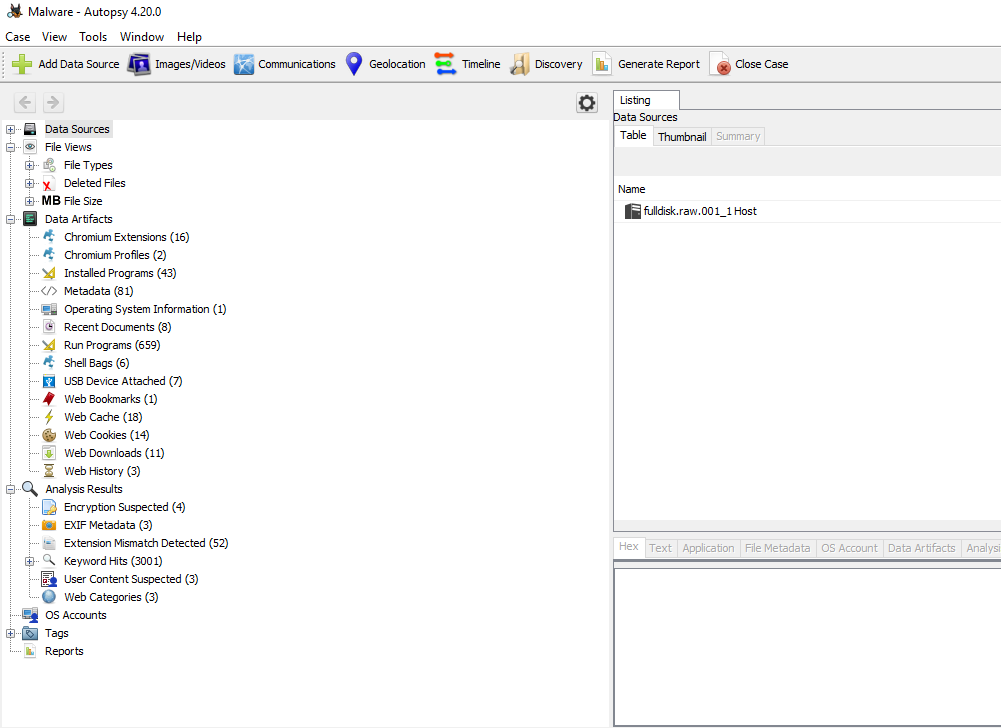Viewport: 1001px width, 728px height.
Task: Select the Listing tab
Action: (646, 100)
